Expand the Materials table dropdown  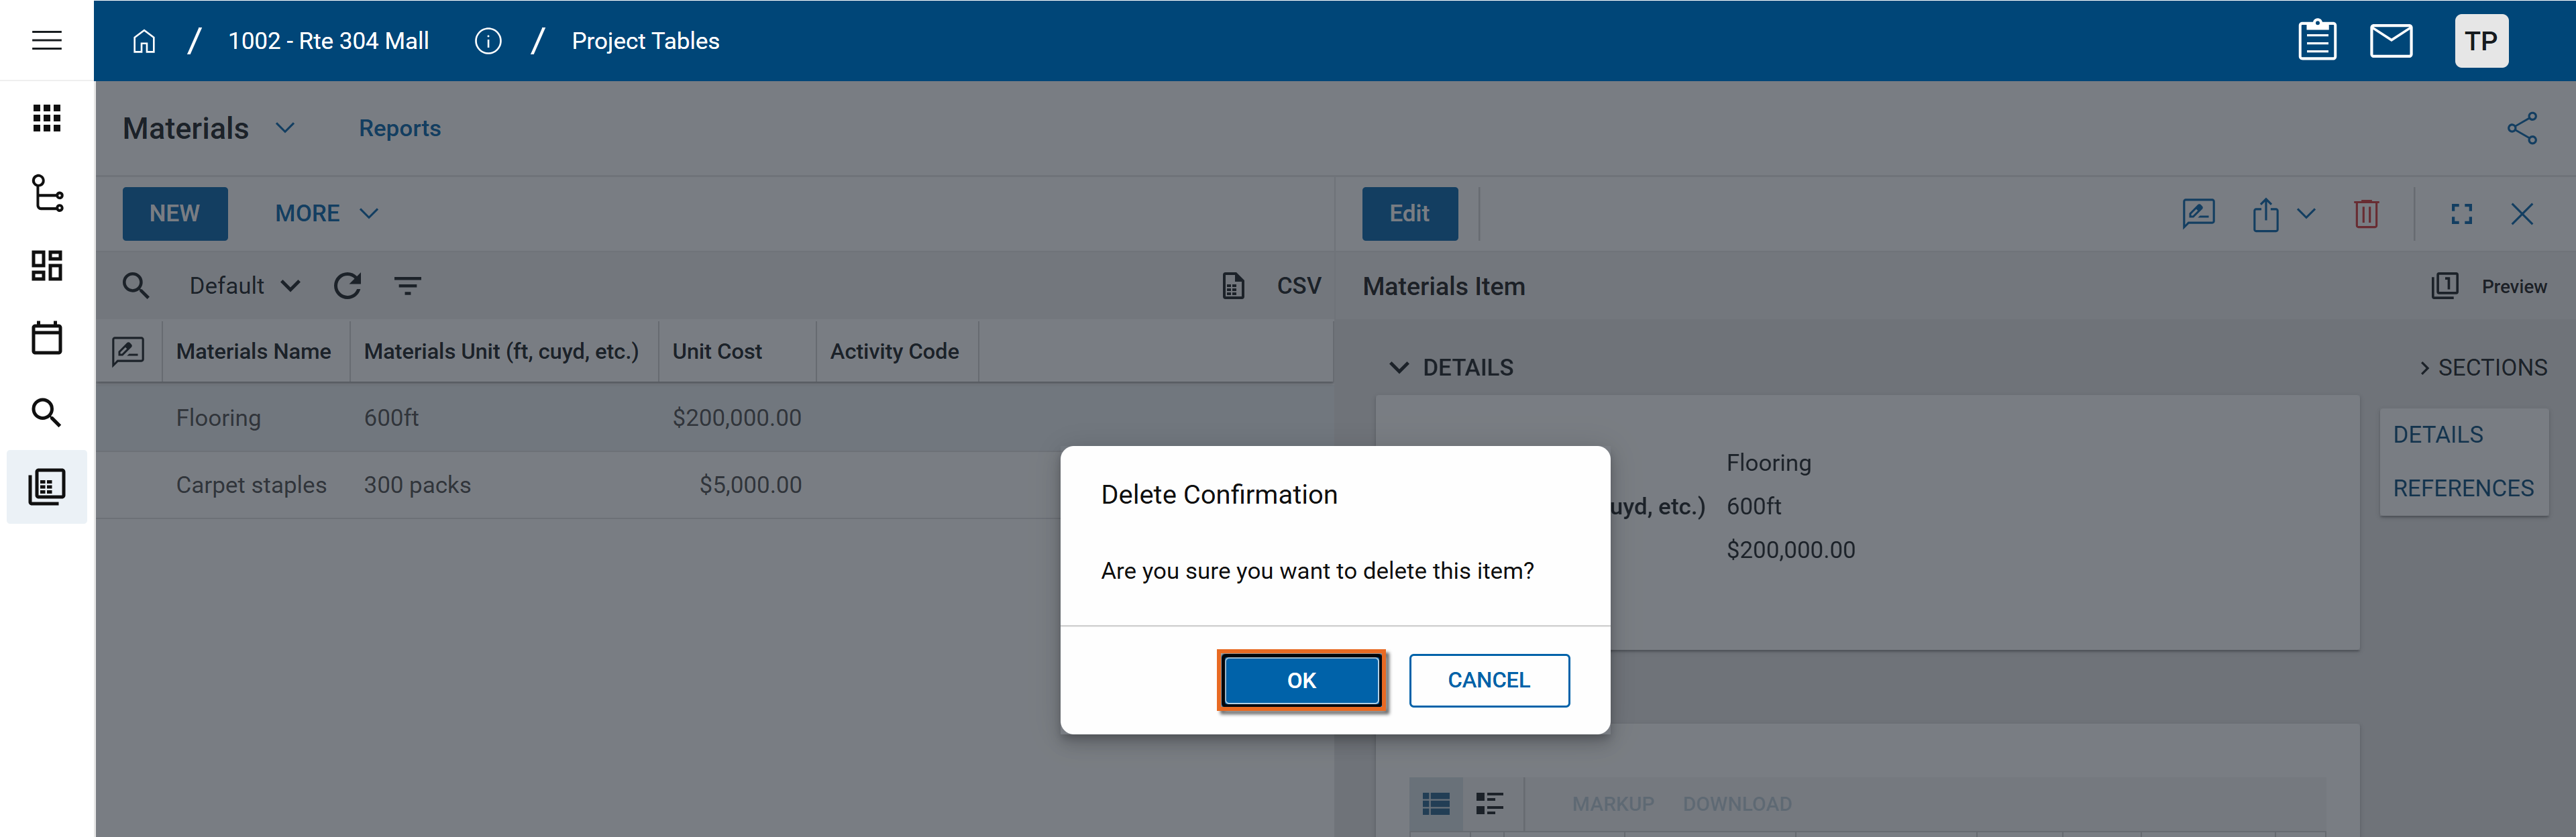285,128
